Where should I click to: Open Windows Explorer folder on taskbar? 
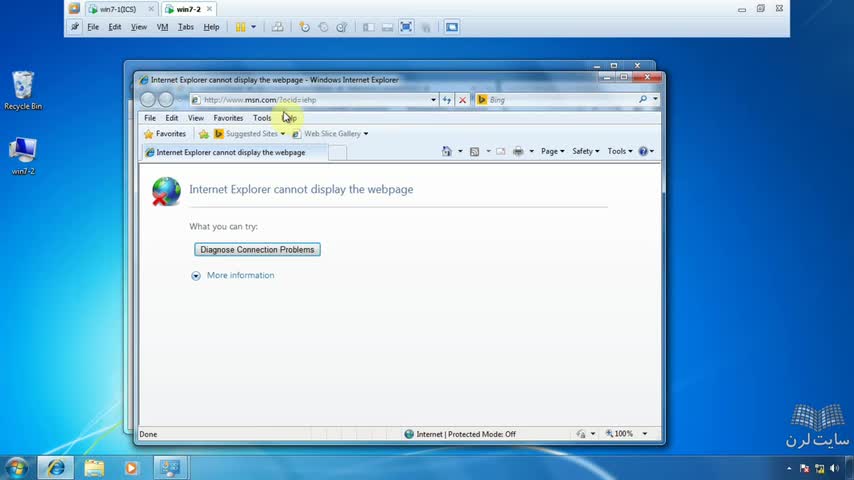click(x=94, y=468)
